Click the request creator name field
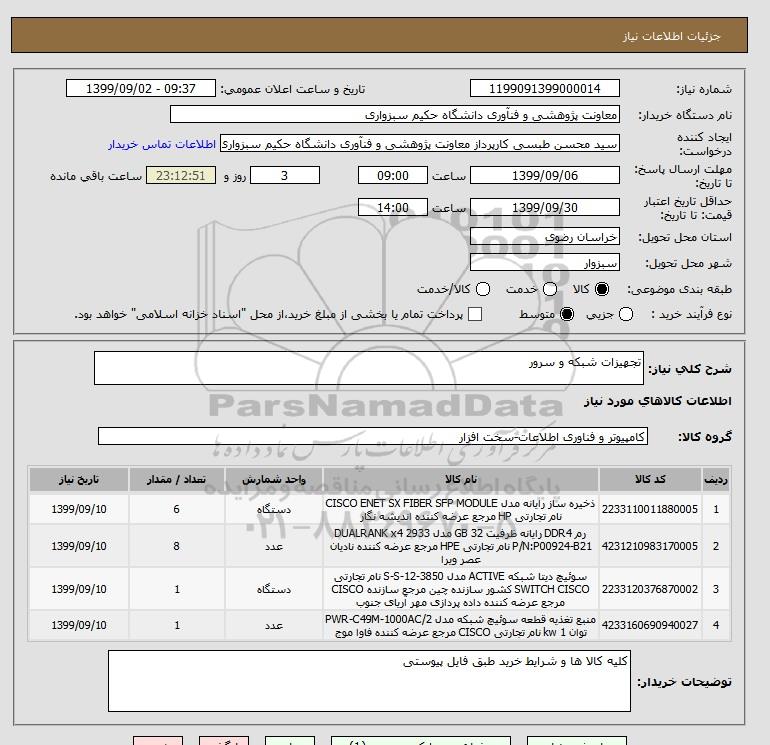This screenshot has width=770, height=745. (x=420, y=144)
